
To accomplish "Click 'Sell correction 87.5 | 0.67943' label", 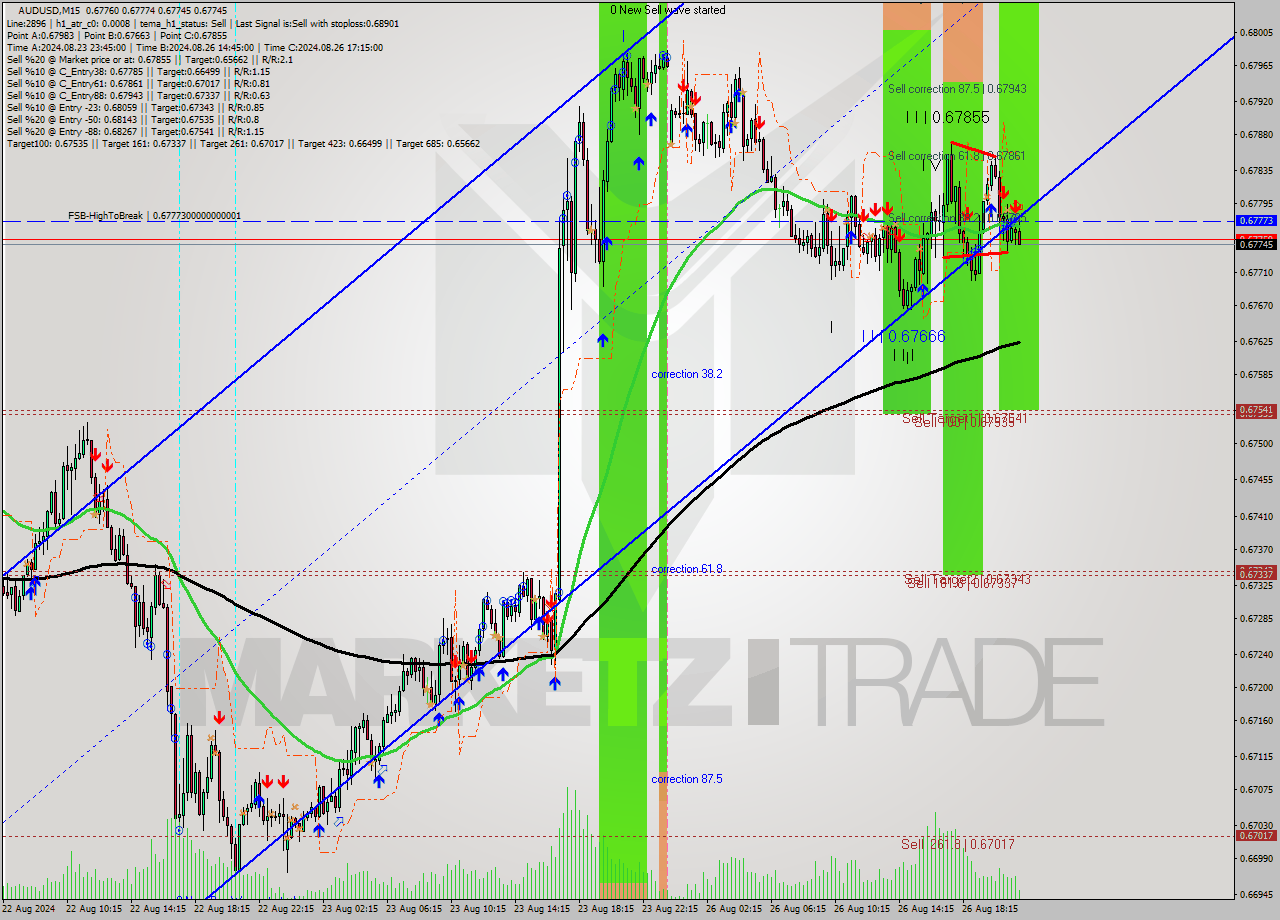I will 957,89.
